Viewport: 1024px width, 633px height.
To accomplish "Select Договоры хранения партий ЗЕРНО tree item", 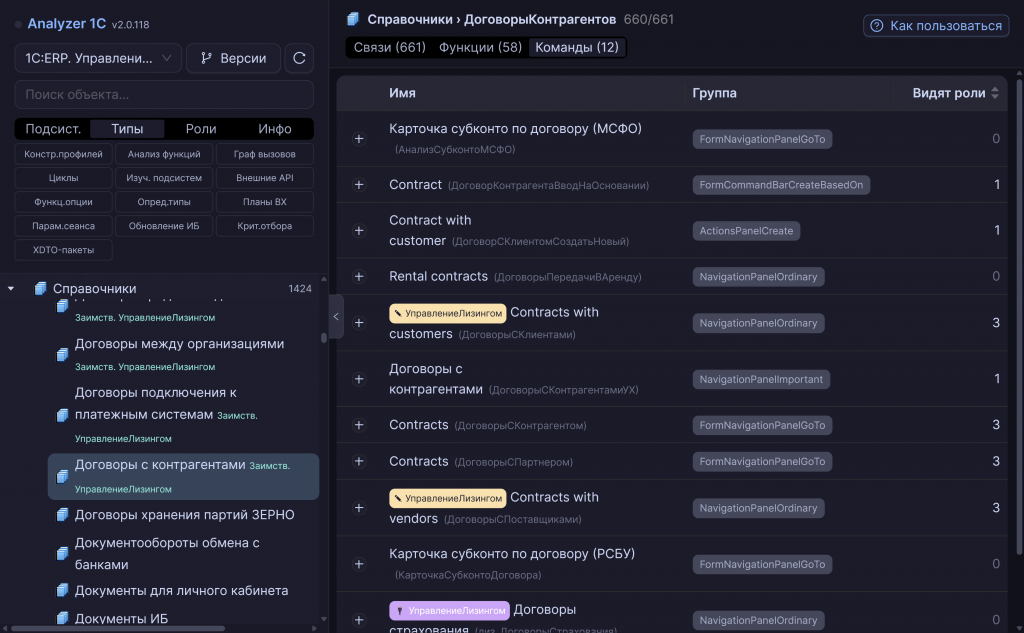I will click(x=184, y=515).
